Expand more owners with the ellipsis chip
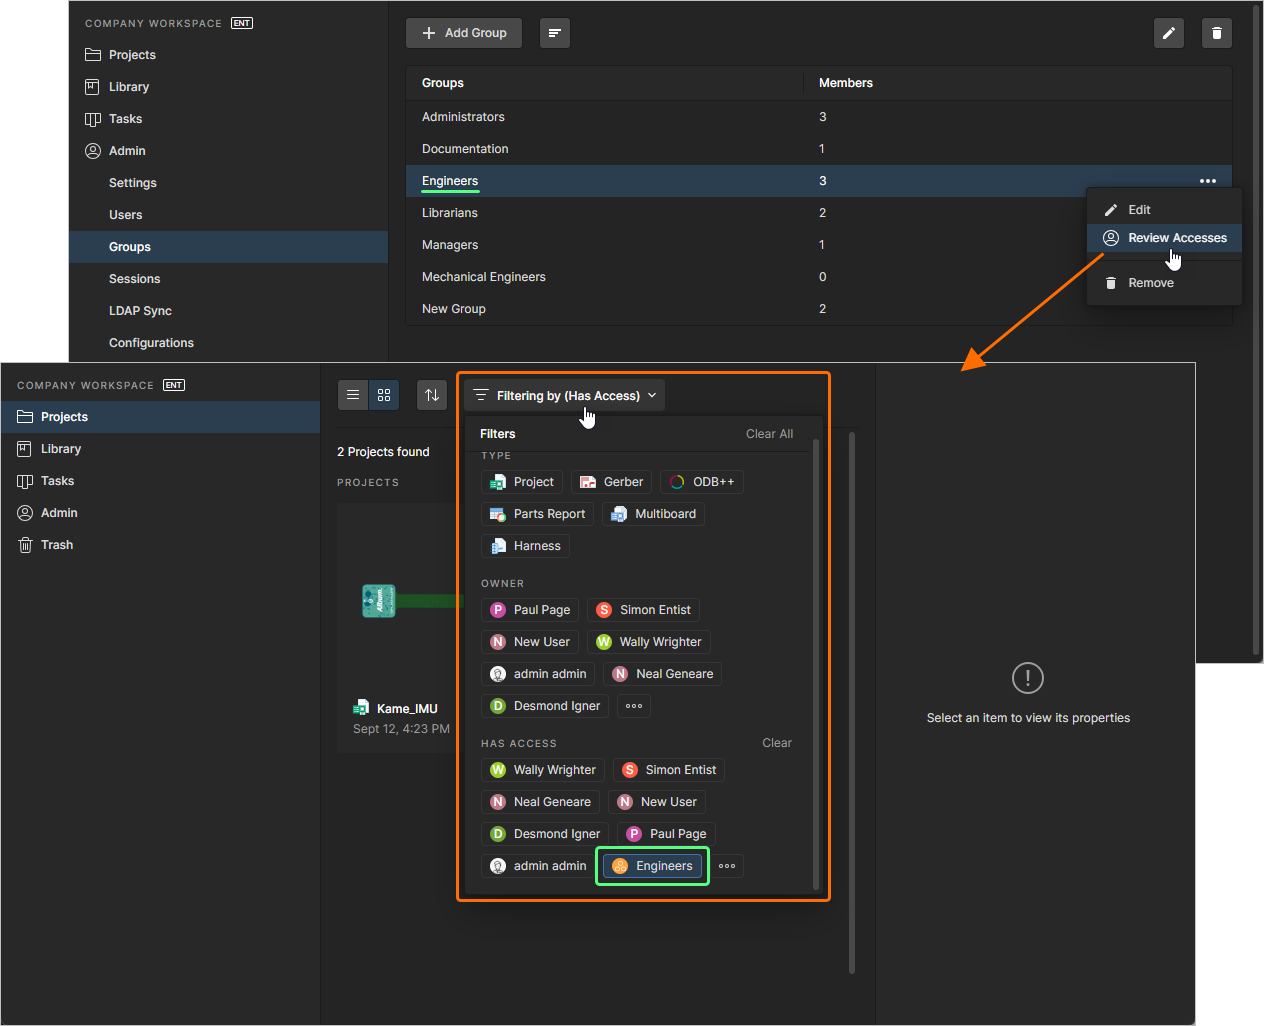 (x=634, y=706)
